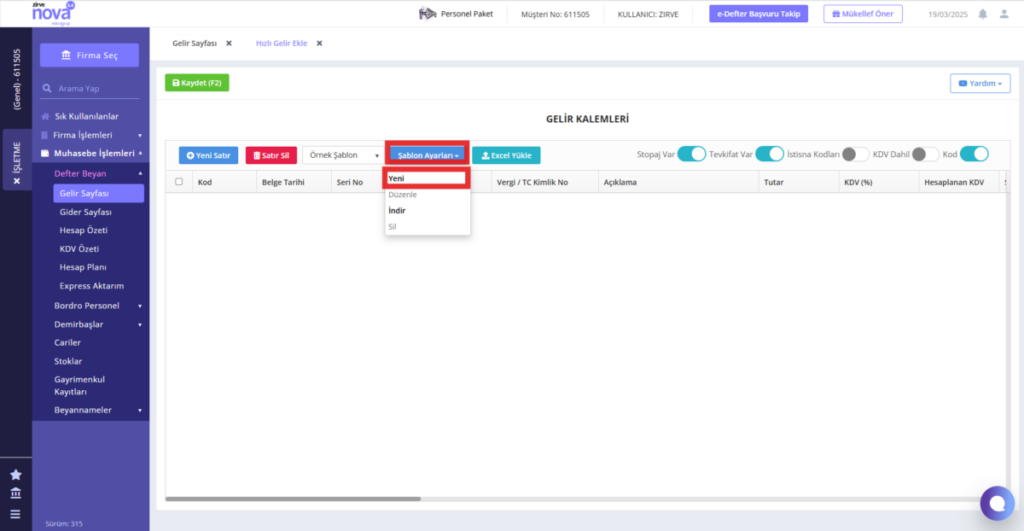1024x531 pixels.
Task: Click the Kaydet (F2) button
Action: (197, 83)
